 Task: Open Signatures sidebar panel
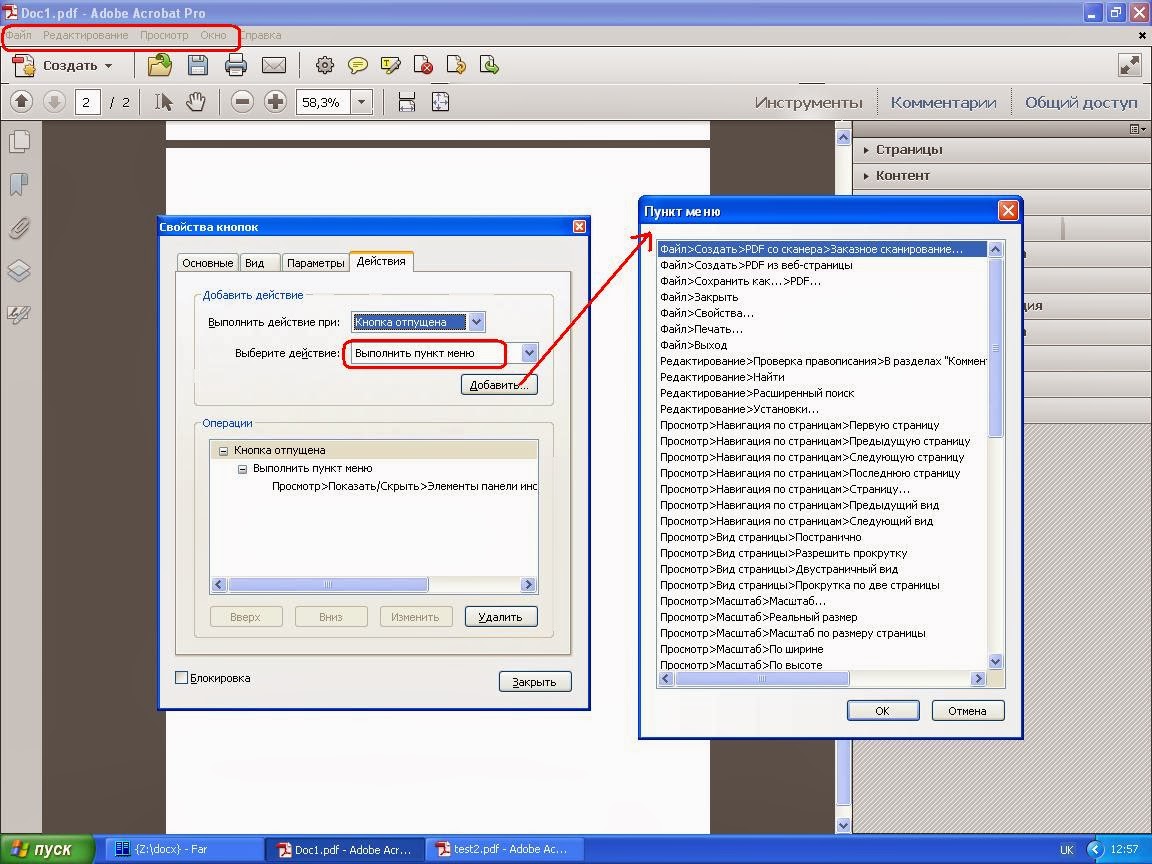(x=19, y=314)
